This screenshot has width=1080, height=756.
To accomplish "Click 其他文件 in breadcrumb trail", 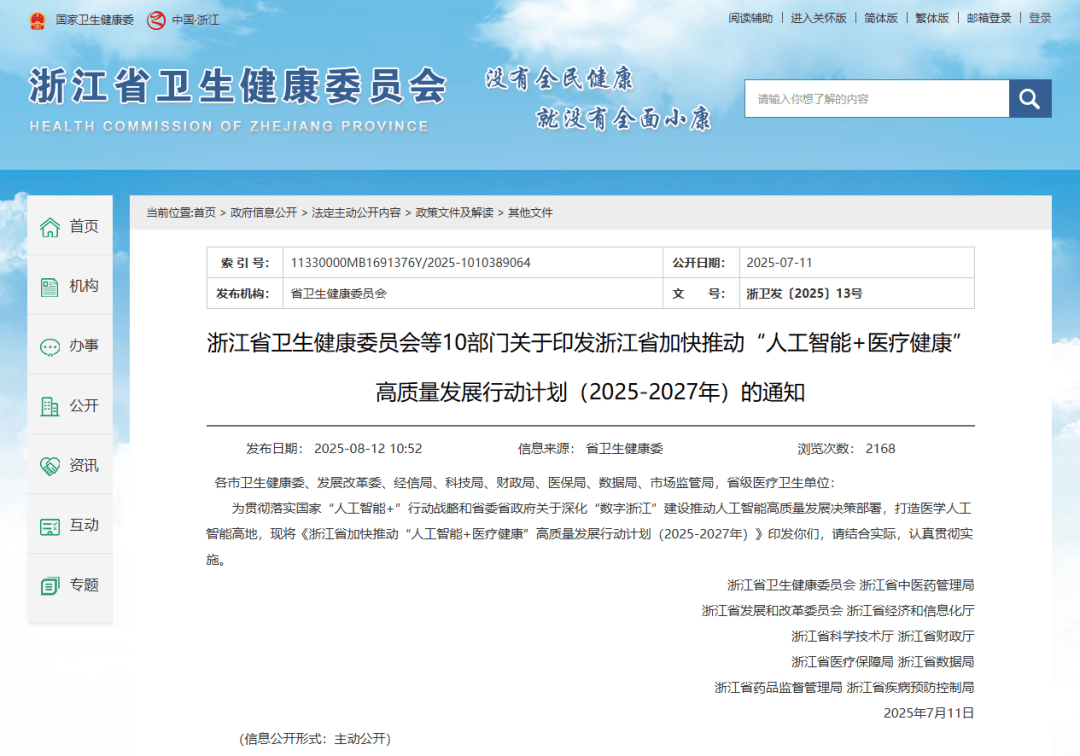I will pos(530,213).
